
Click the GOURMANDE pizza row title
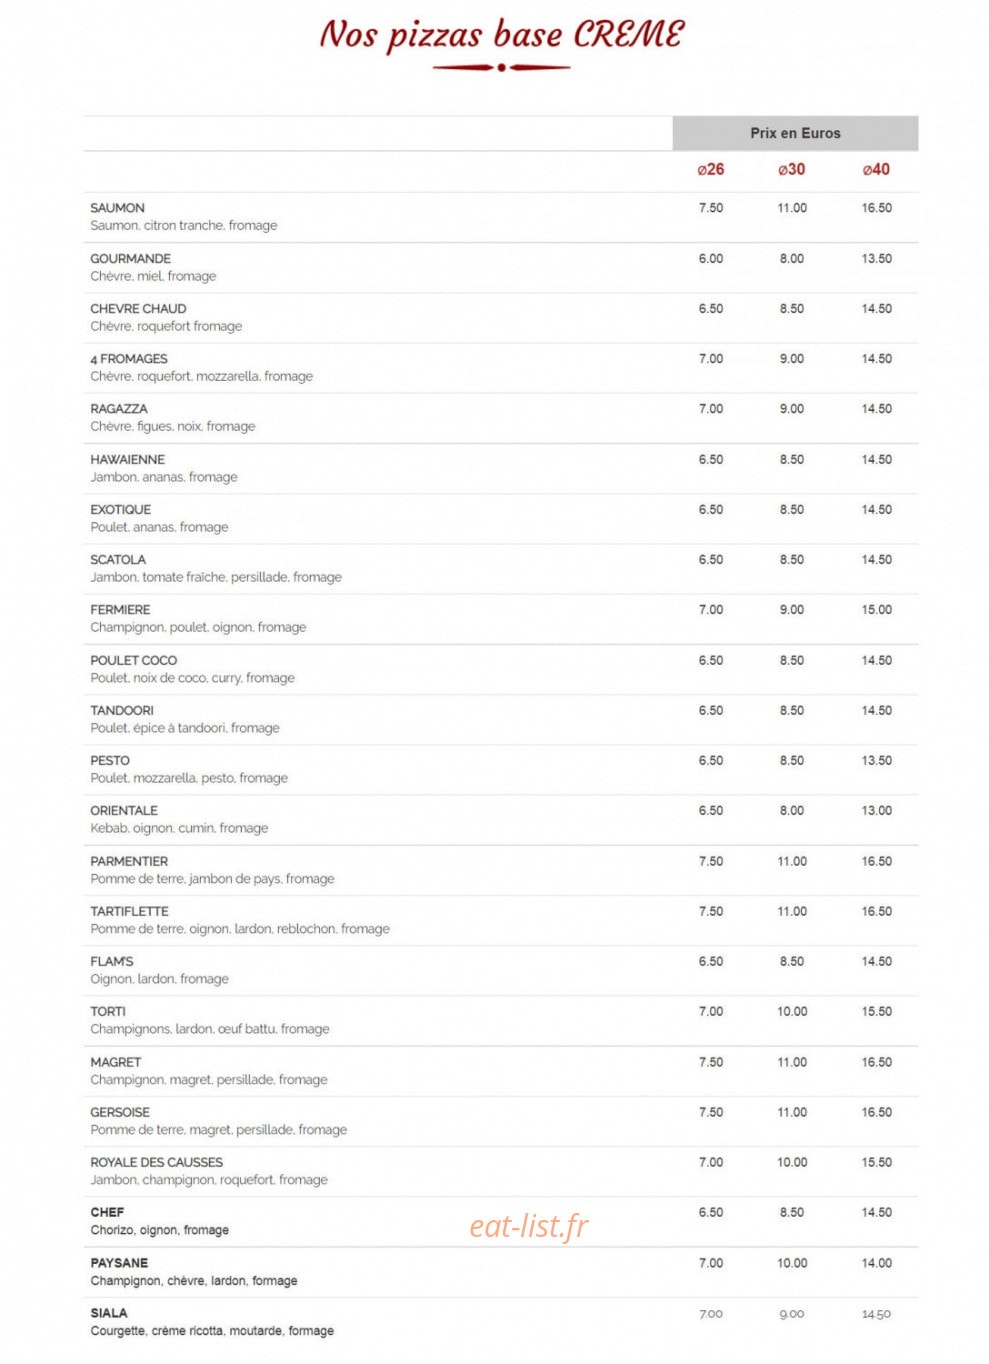(x=130, y=258)
